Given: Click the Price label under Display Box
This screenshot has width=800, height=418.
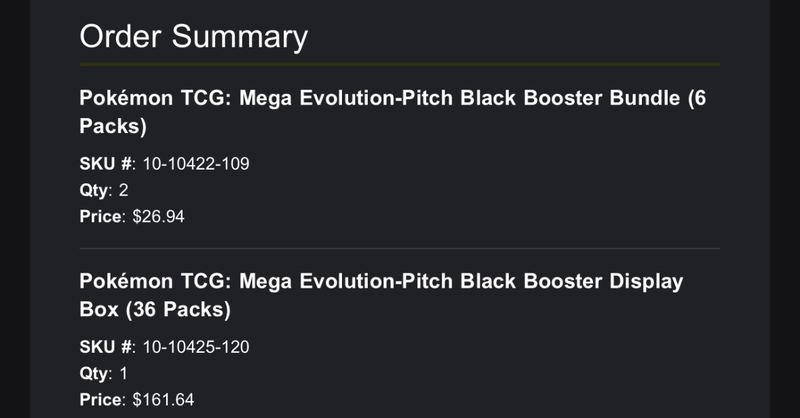Looking at the screenshot, I should pyautogui.click(x=101, y=400).
